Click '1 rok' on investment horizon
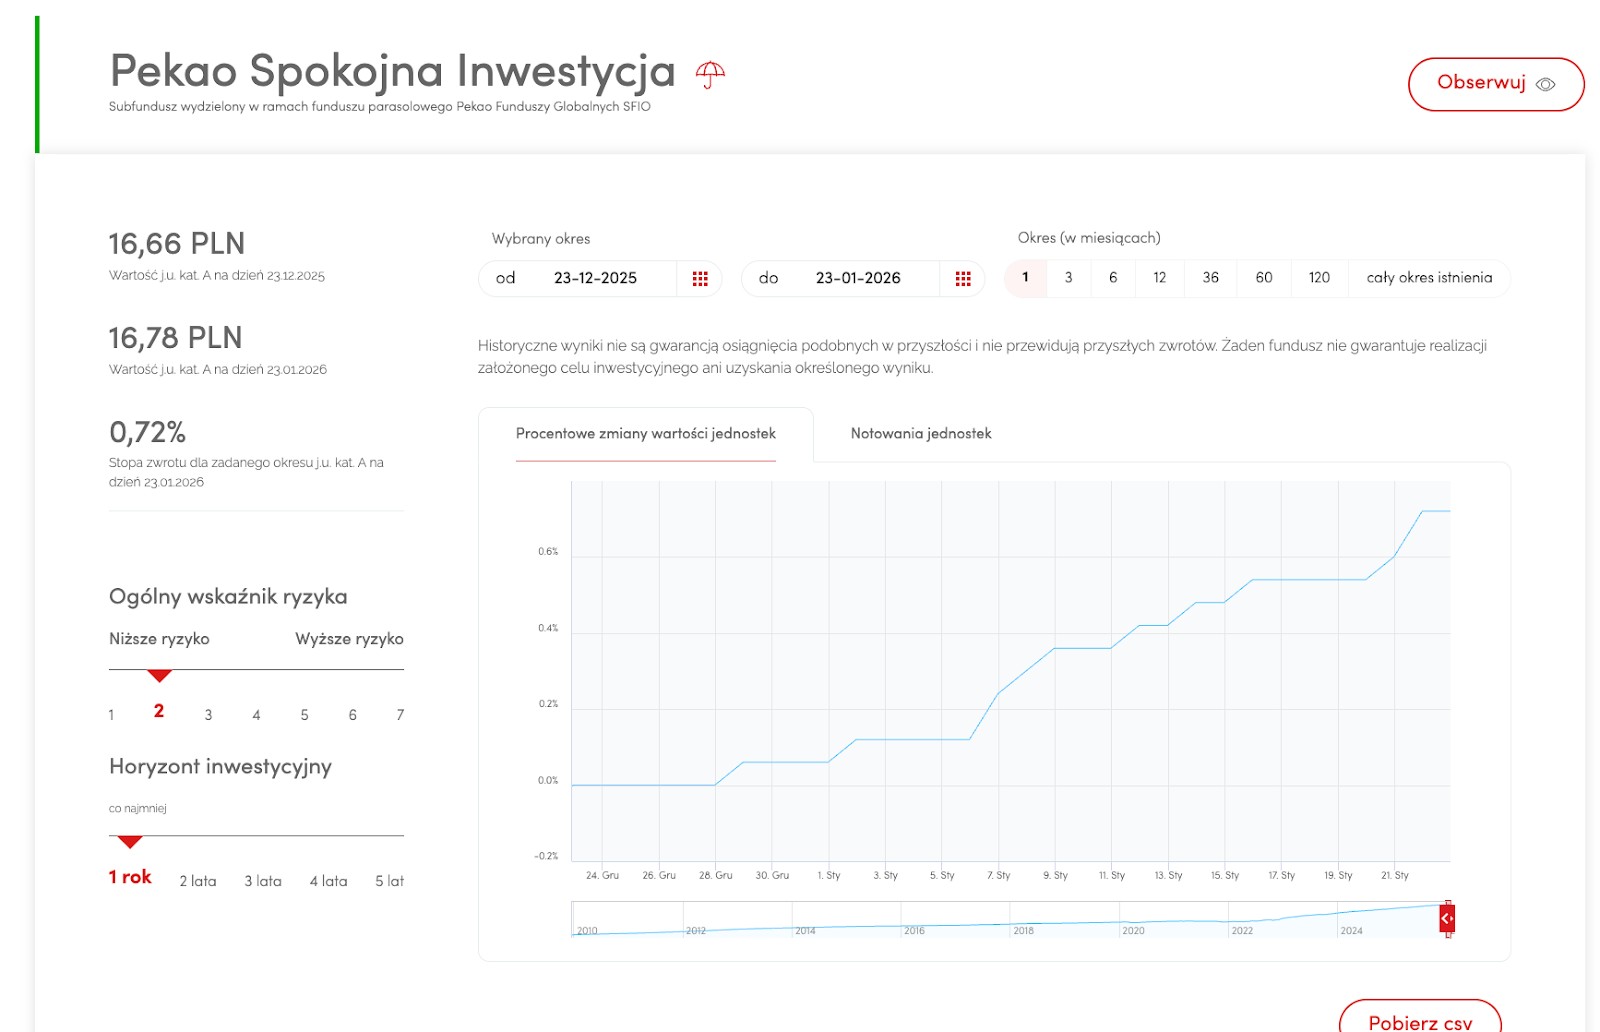This screenshot has width=1600, height=1032. pos(130,877)
